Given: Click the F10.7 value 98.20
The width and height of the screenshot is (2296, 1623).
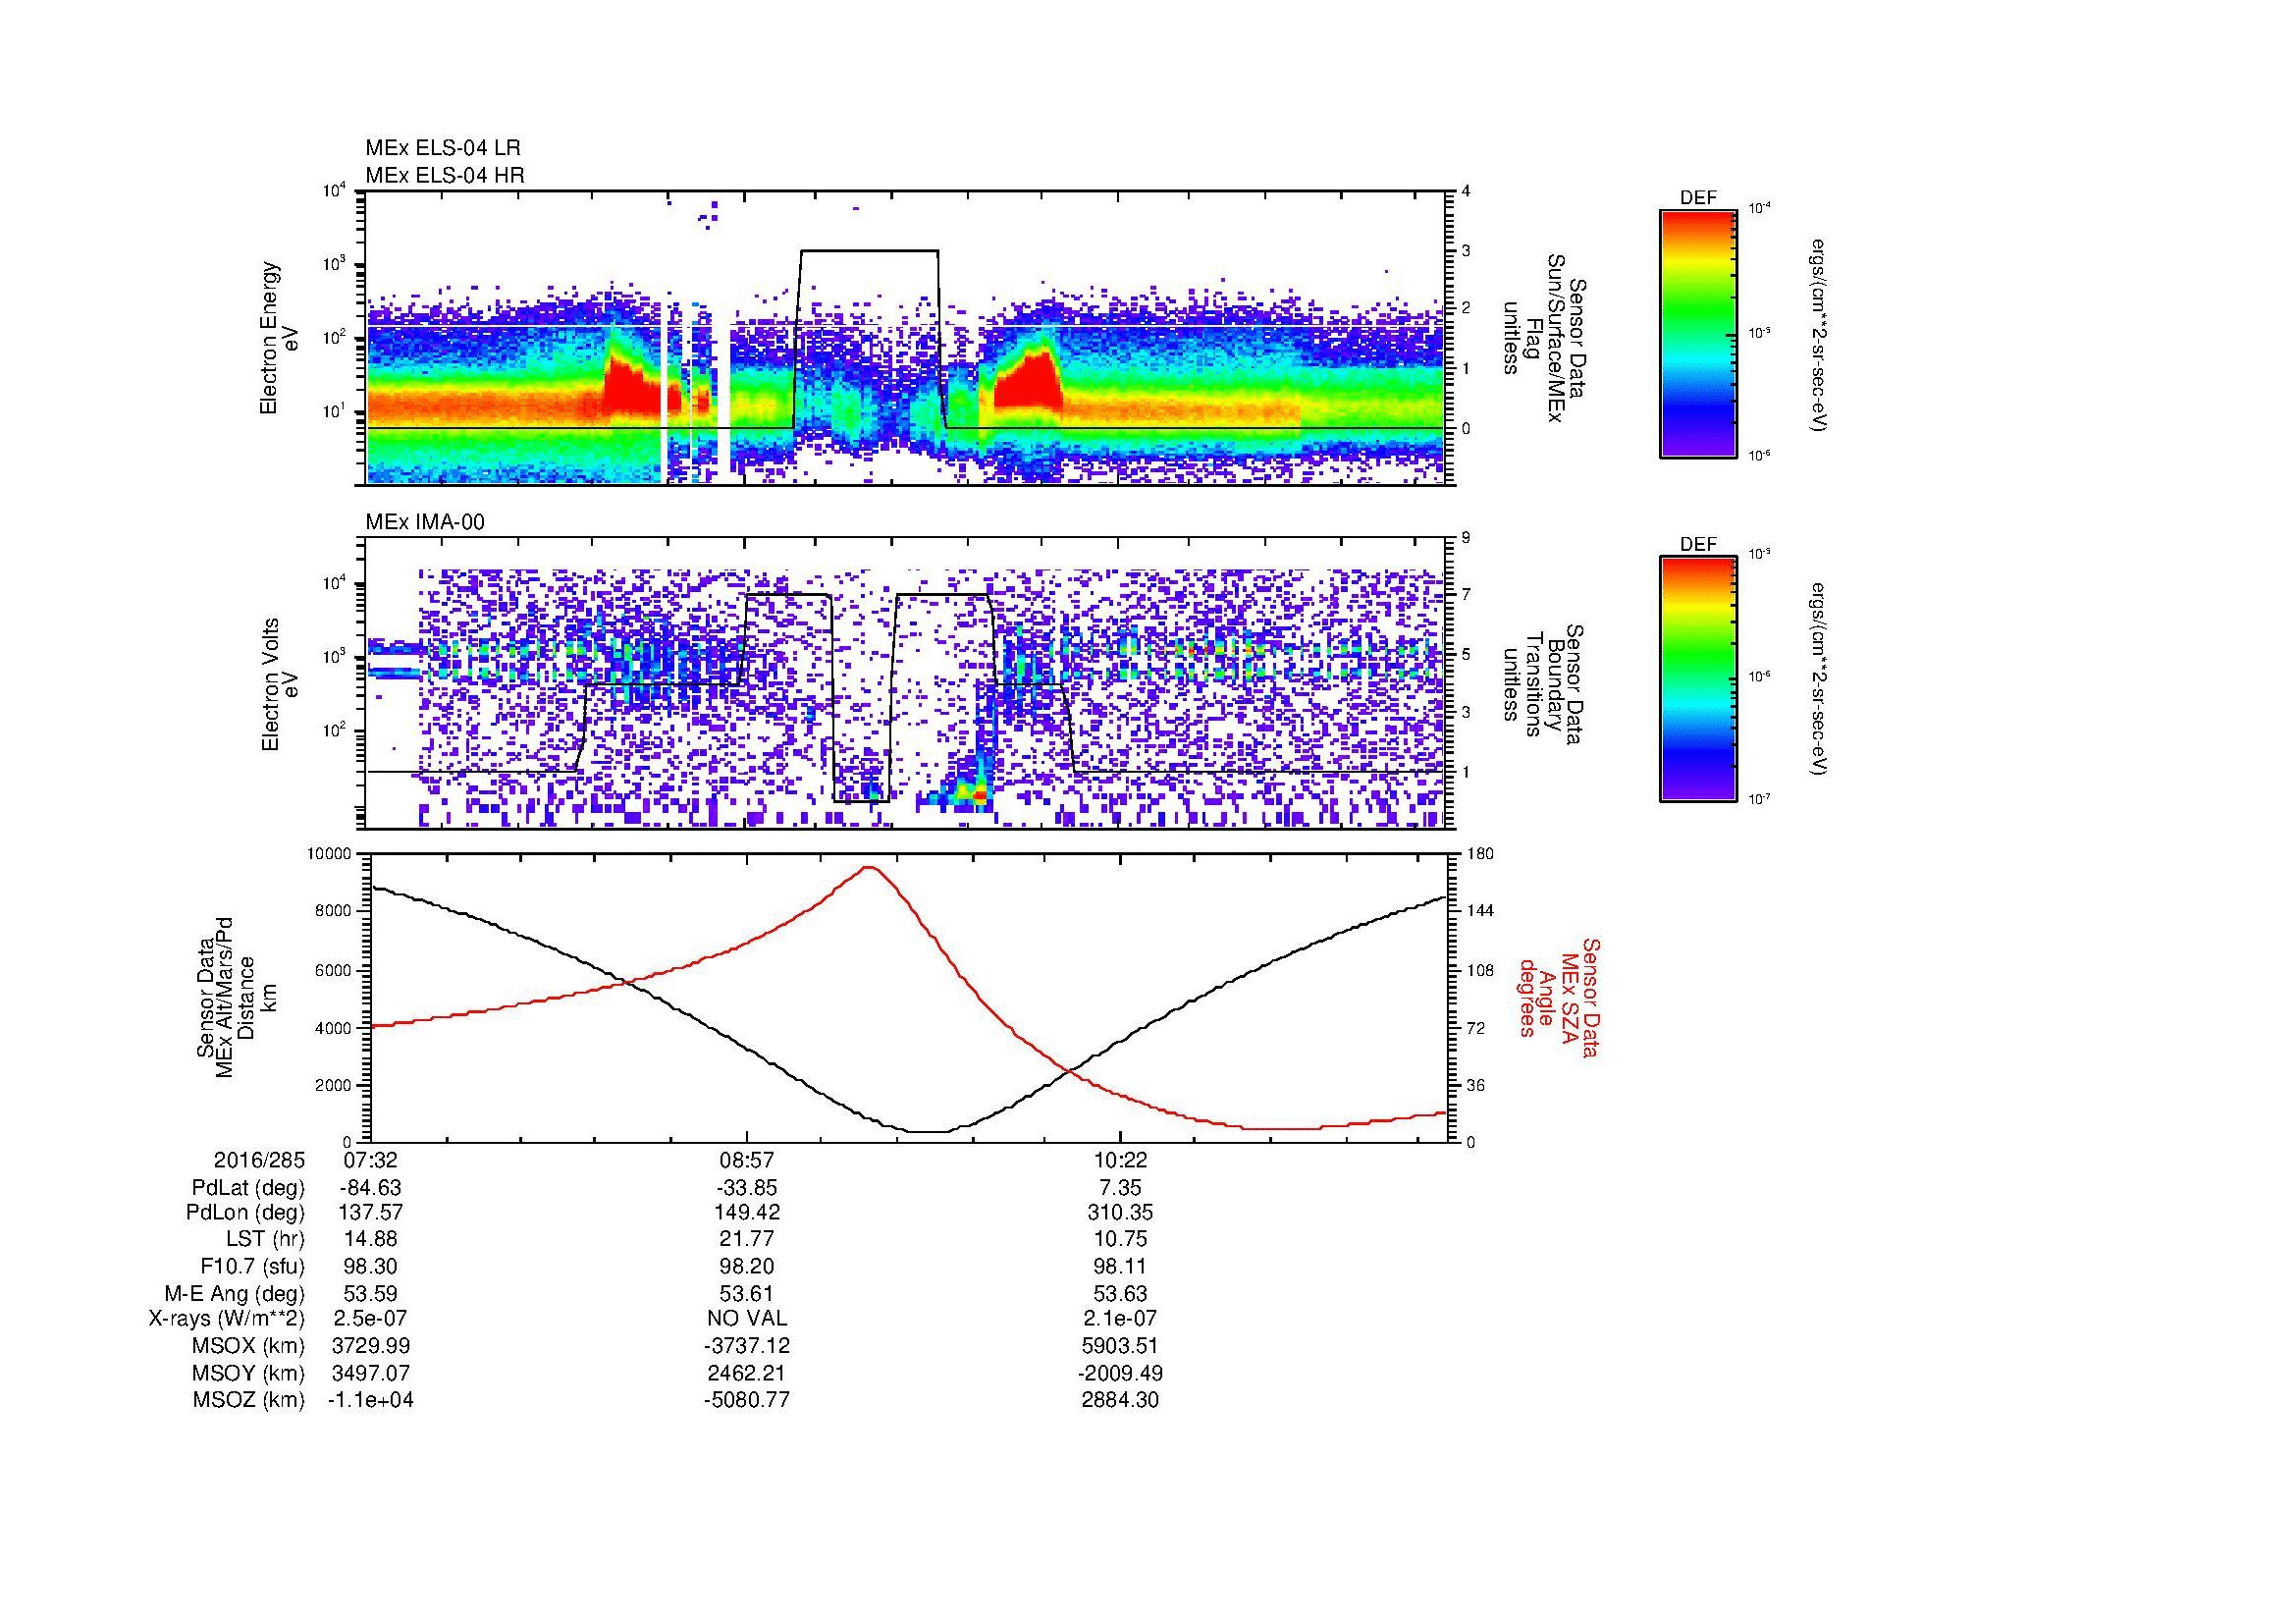Looking at the screenshot, I should coord(747,1267).
